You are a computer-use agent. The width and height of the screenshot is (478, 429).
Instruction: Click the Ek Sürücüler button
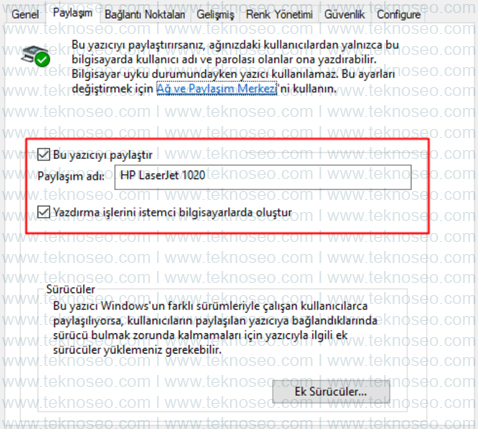(331, 392)
